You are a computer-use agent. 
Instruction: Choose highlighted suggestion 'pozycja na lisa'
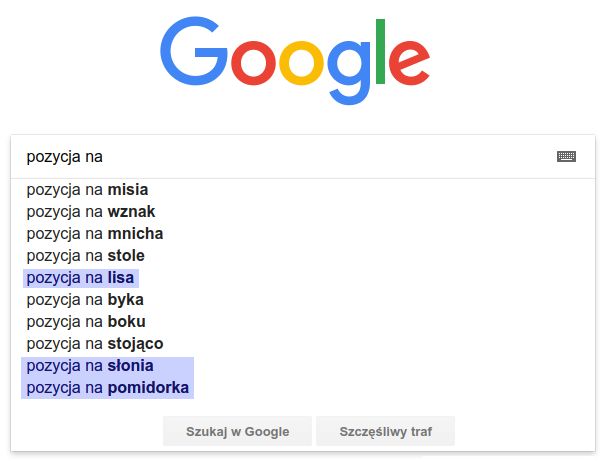[81, 278]
